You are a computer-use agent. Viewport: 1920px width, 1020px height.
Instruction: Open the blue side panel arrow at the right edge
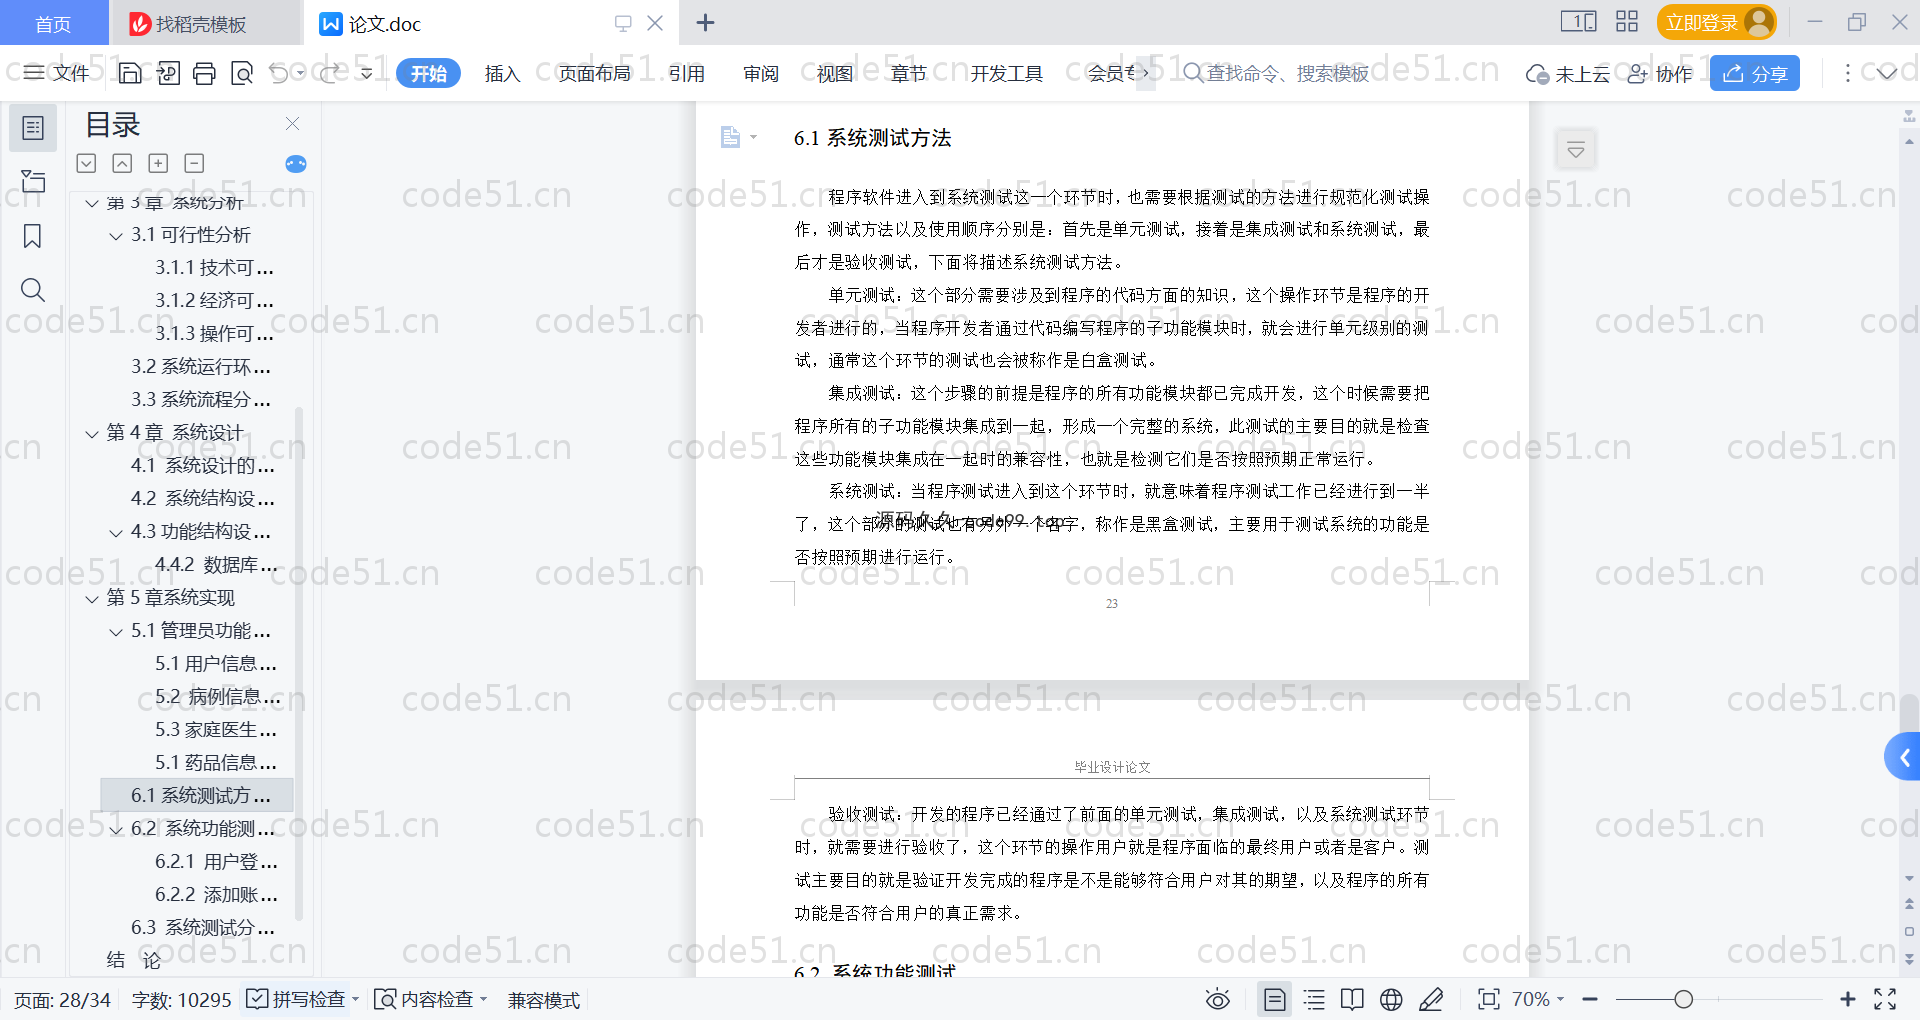1903,757
